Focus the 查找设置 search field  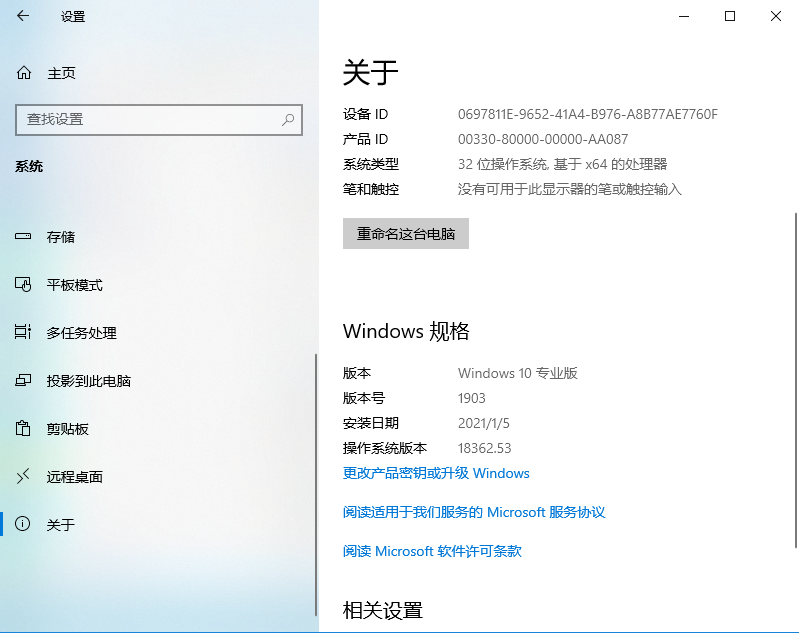click(159, 120)
